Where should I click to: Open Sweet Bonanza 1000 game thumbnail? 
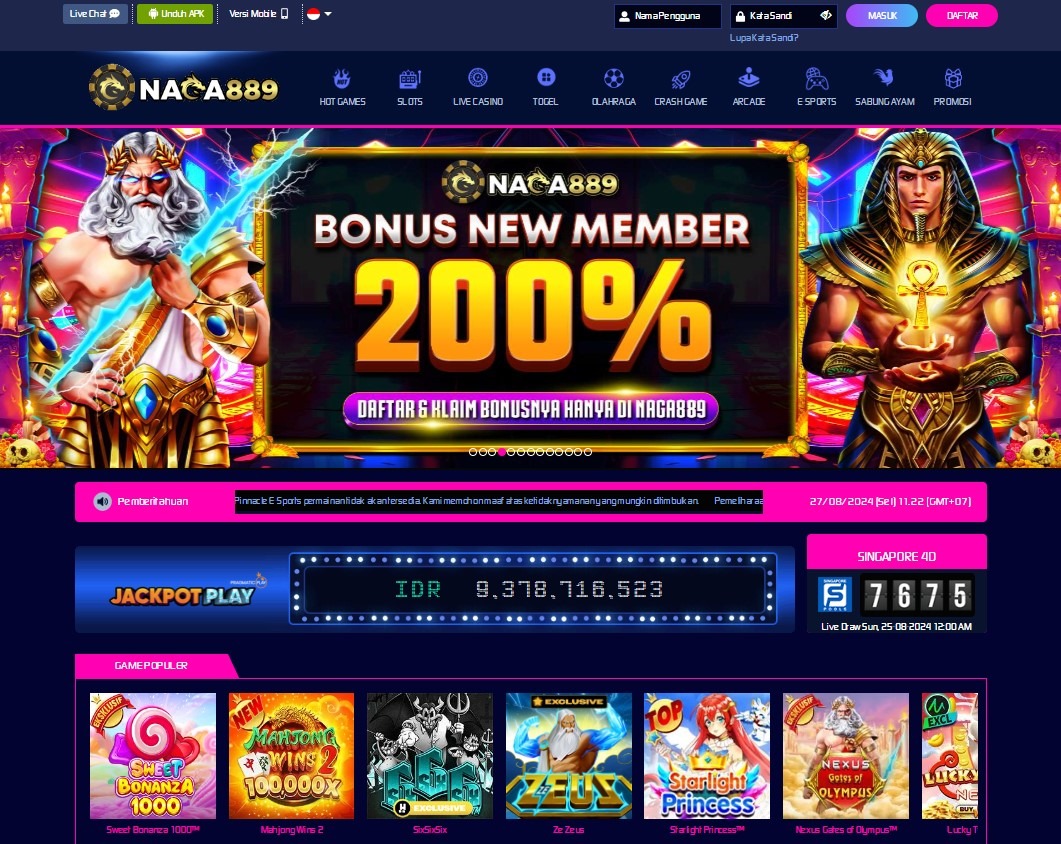(153, 755)
